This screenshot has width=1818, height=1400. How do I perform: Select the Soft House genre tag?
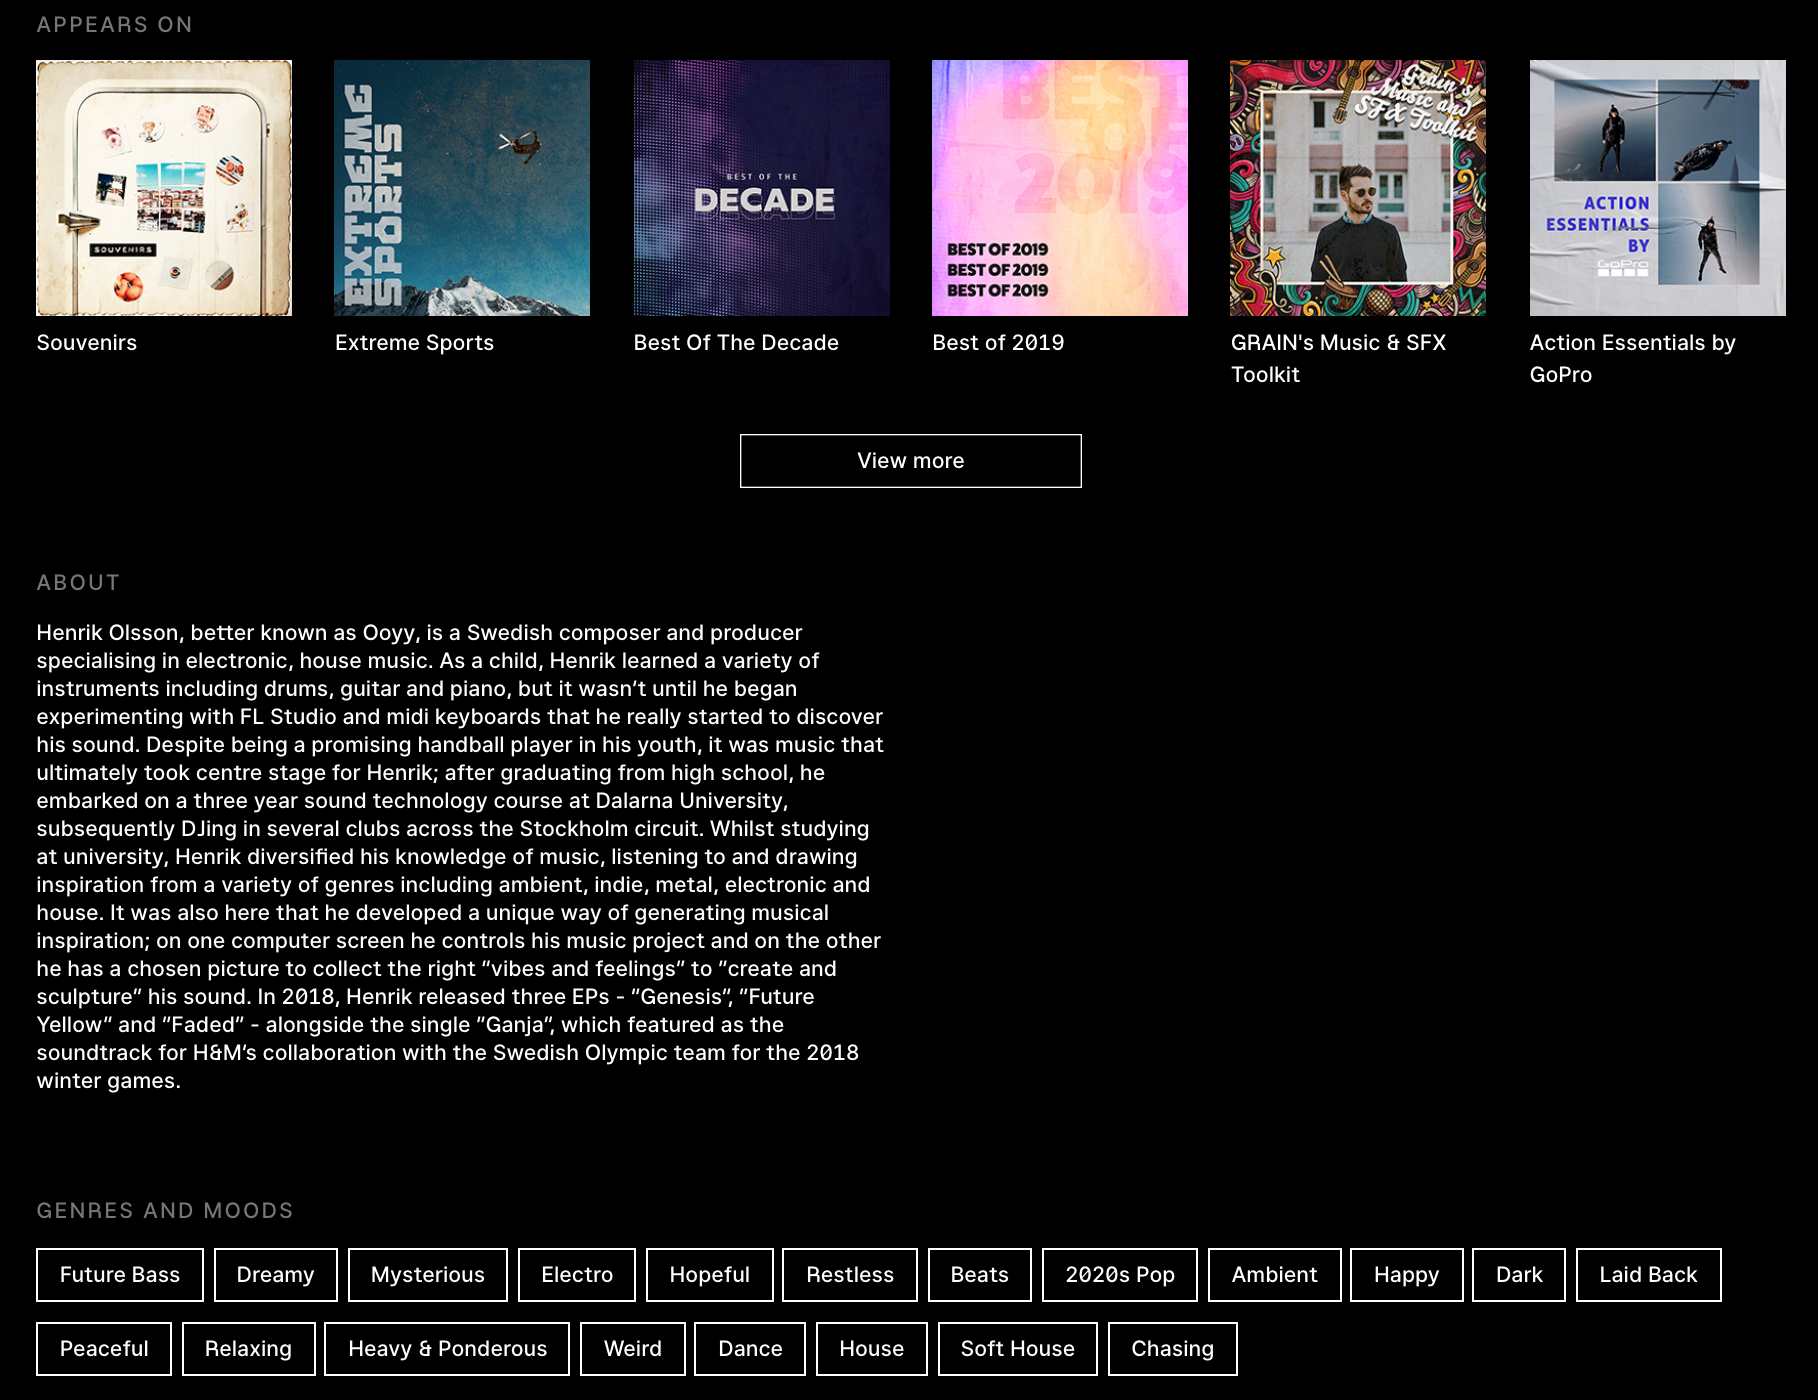tap(1017, 1349)
